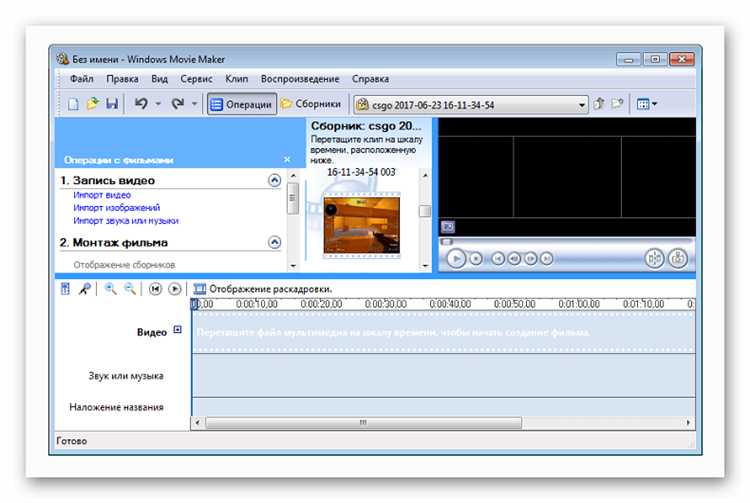Click the Zoom Timeline Out magnifier
Viewport: 750px width, 503px height.
point(130,289)
